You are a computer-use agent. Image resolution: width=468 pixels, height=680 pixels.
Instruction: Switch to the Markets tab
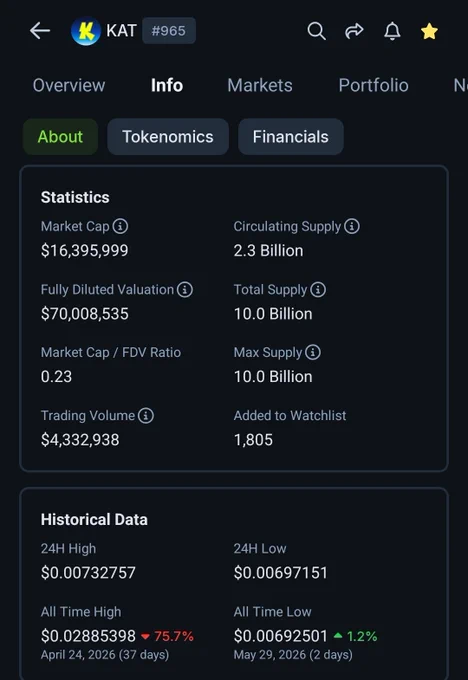coord(260,85)
